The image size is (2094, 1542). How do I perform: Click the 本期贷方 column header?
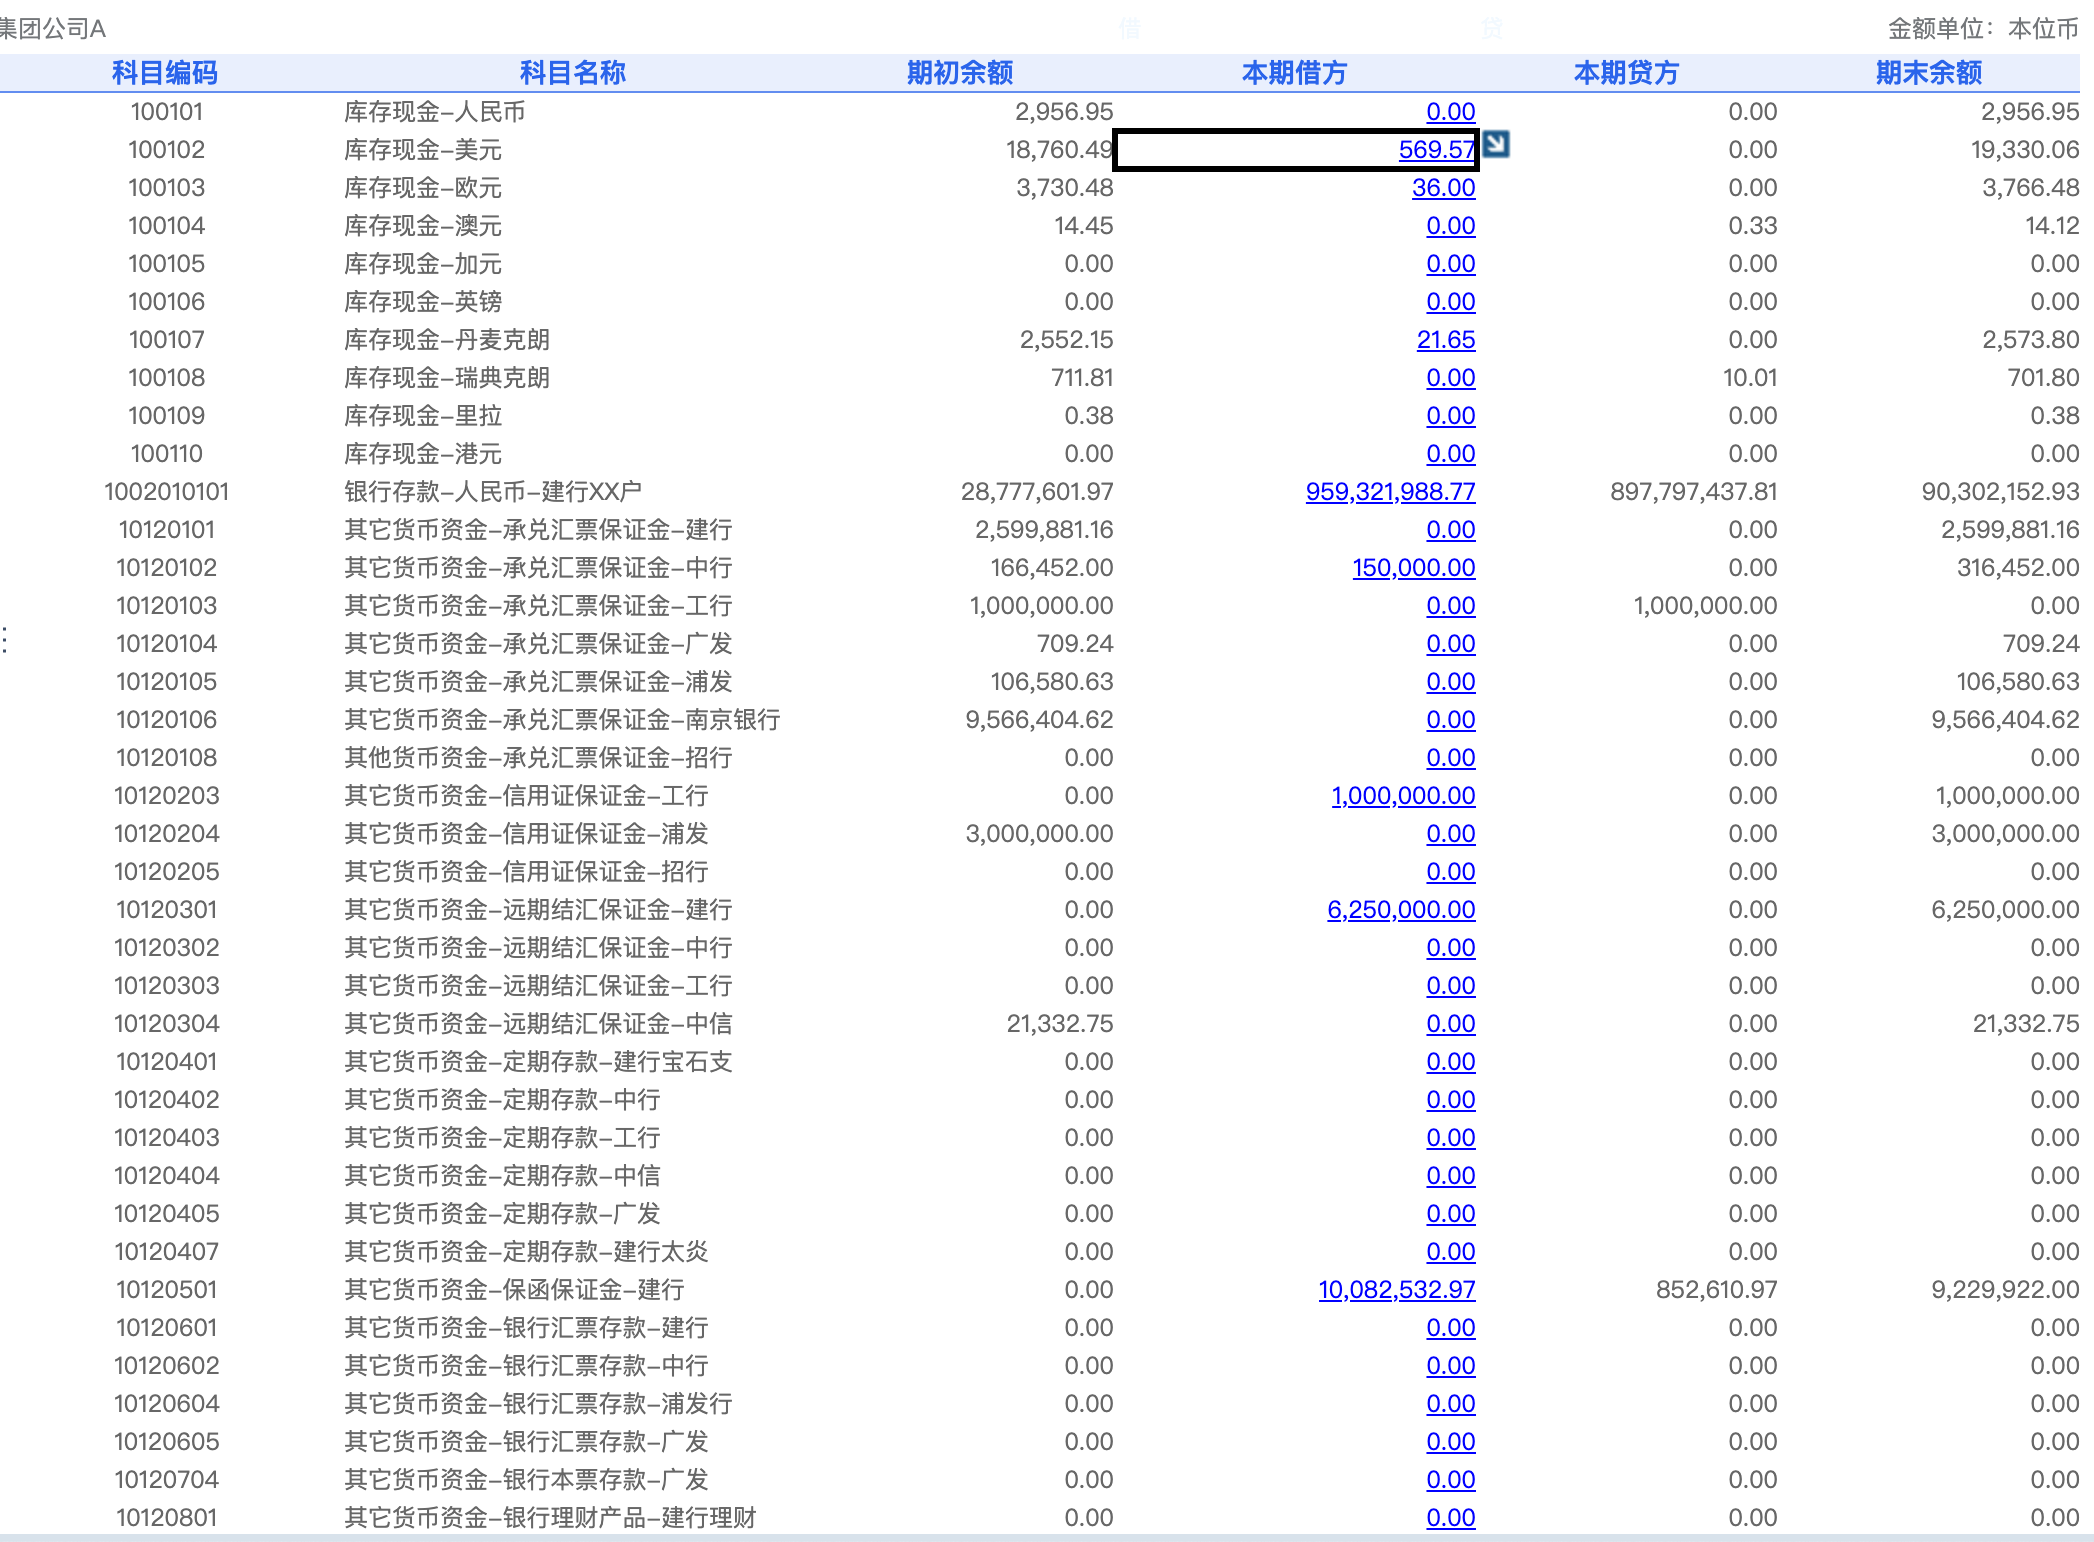click(1626, 73)
